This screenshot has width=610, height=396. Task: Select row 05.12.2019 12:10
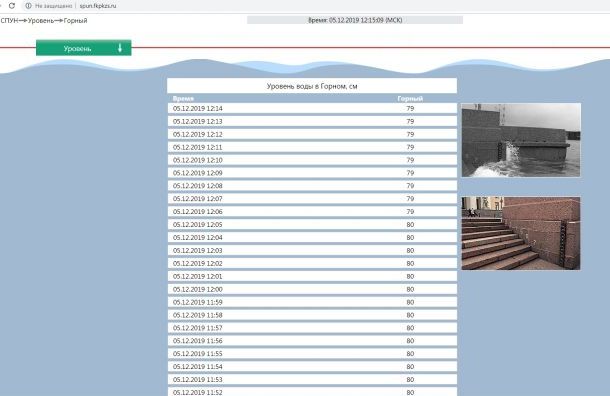(312, 160)
